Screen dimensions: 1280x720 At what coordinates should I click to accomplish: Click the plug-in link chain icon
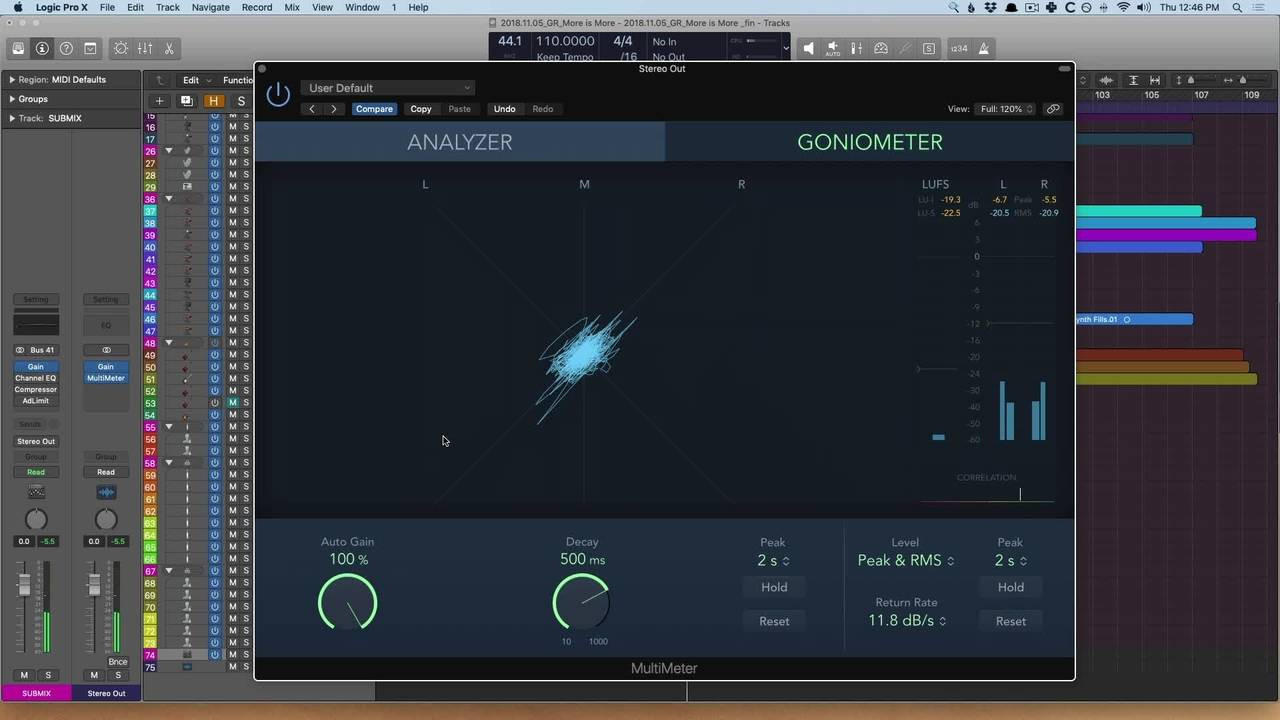click(x=1053, y=109)
